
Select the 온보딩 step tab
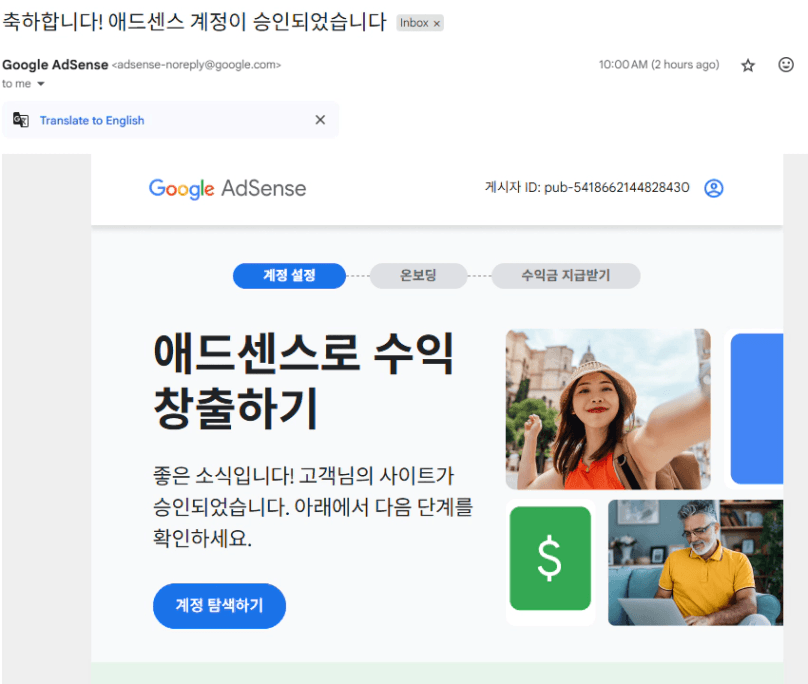(x=418, y=276)
